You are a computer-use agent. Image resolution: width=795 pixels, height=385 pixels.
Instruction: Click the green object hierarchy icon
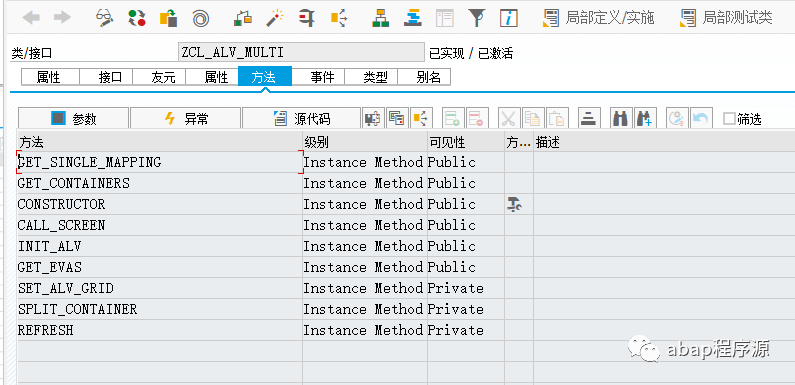[380, 18]
